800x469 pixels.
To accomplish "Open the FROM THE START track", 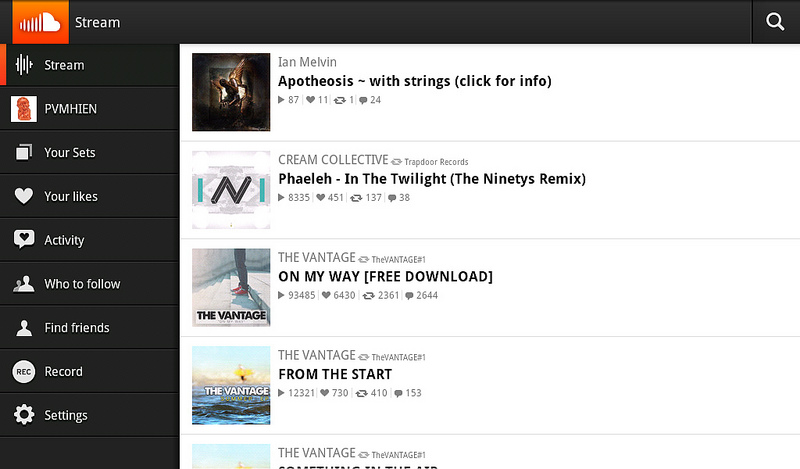I will pyautogui.click(x=335, y=374).
